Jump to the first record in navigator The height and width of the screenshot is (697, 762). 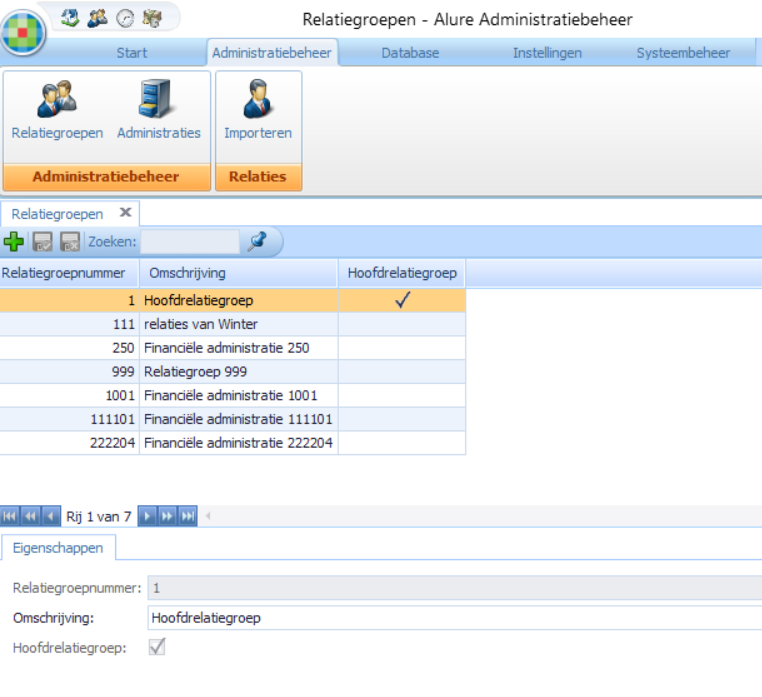(x=10, y=516)
